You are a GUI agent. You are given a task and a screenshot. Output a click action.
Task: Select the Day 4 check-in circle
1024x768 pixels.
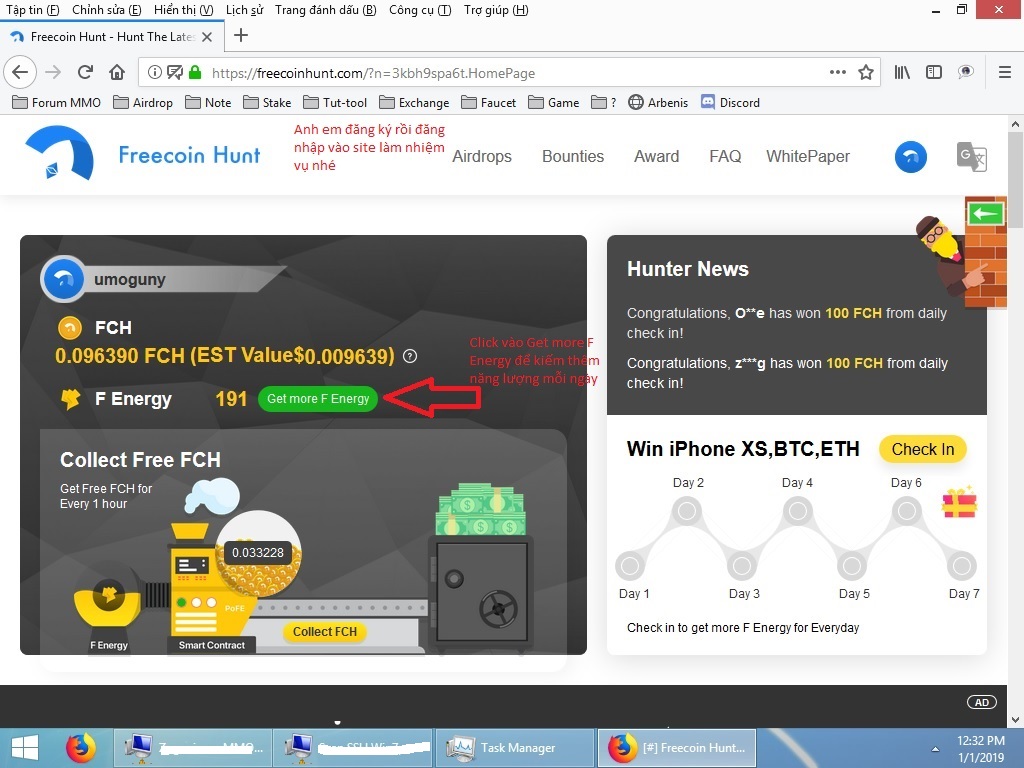(797, 511)
